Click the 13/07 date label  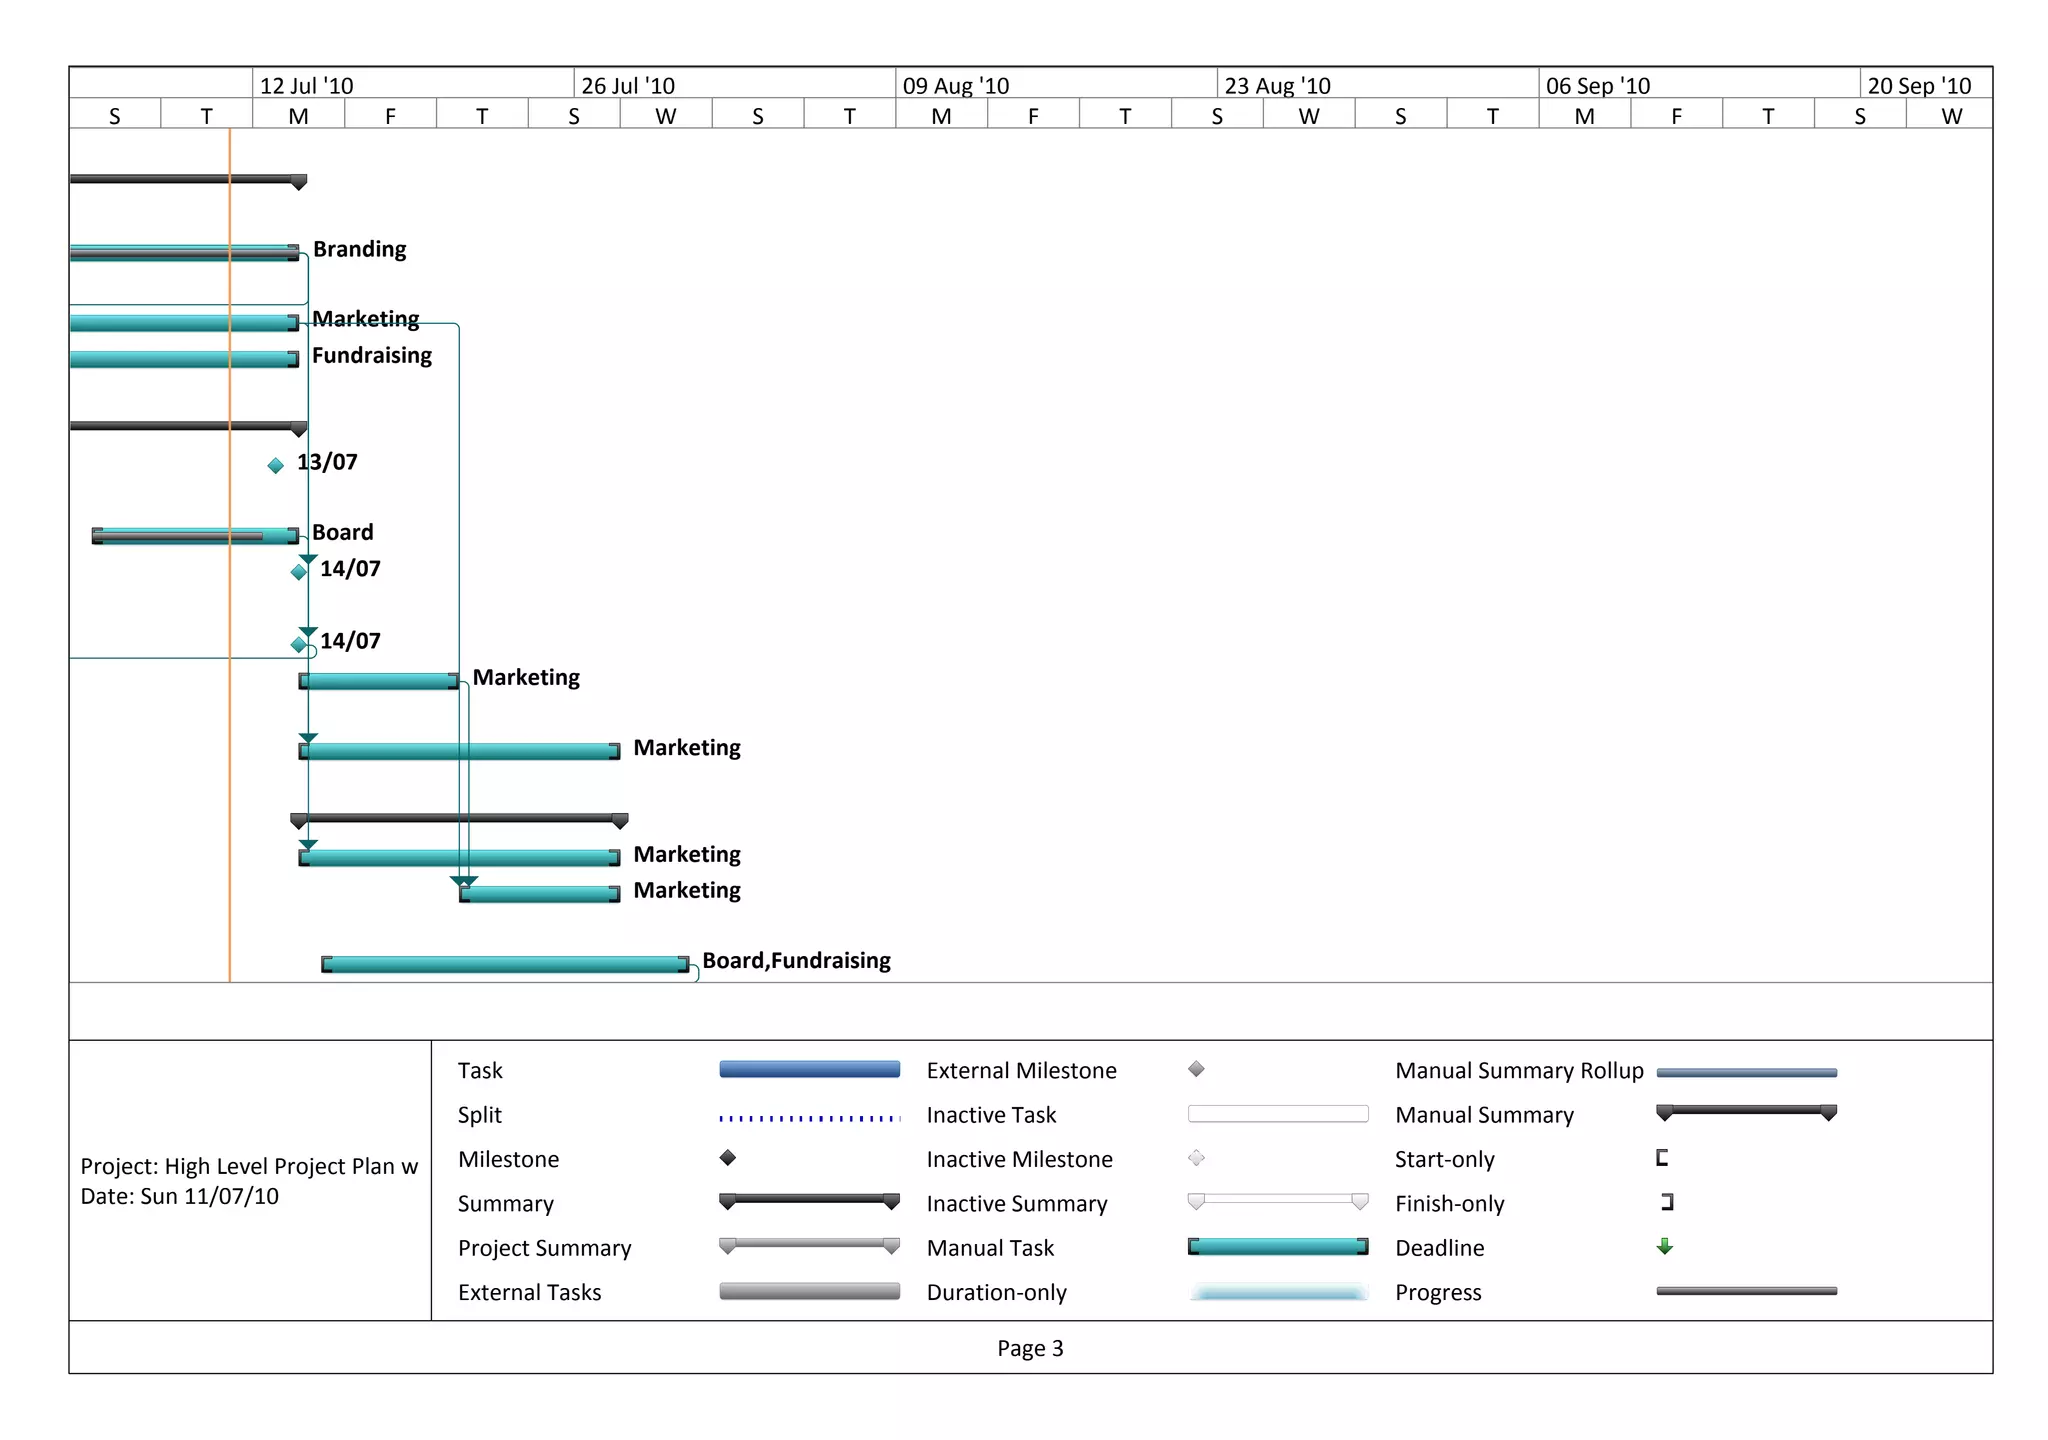327,462
